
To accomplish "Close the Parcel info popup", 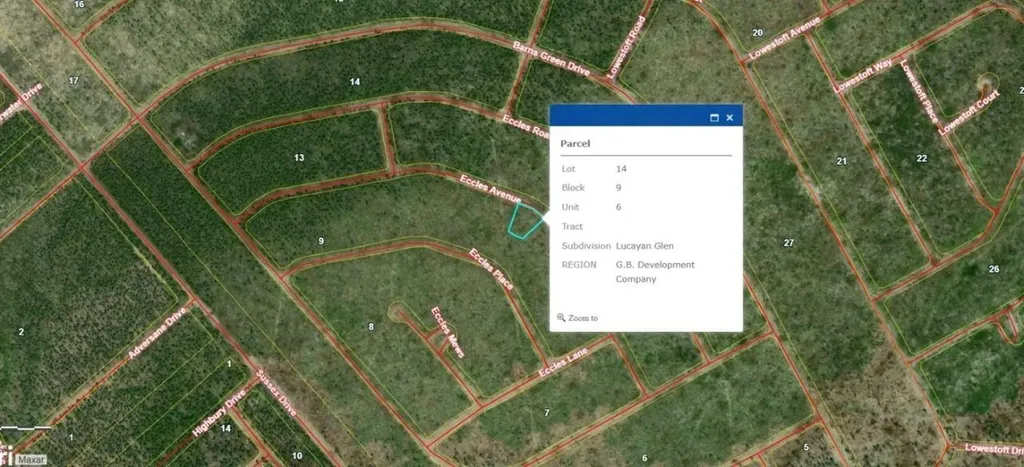I will point(730,117).
